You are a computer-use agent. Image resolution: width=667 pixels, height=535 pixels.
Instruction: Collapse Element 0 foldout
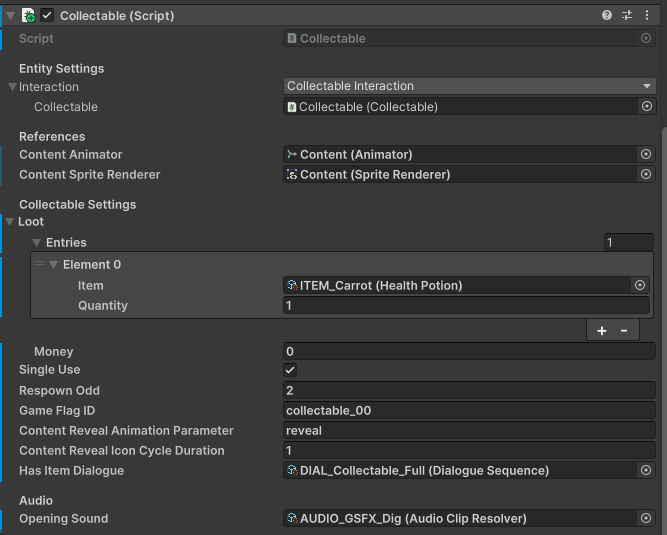54,265
